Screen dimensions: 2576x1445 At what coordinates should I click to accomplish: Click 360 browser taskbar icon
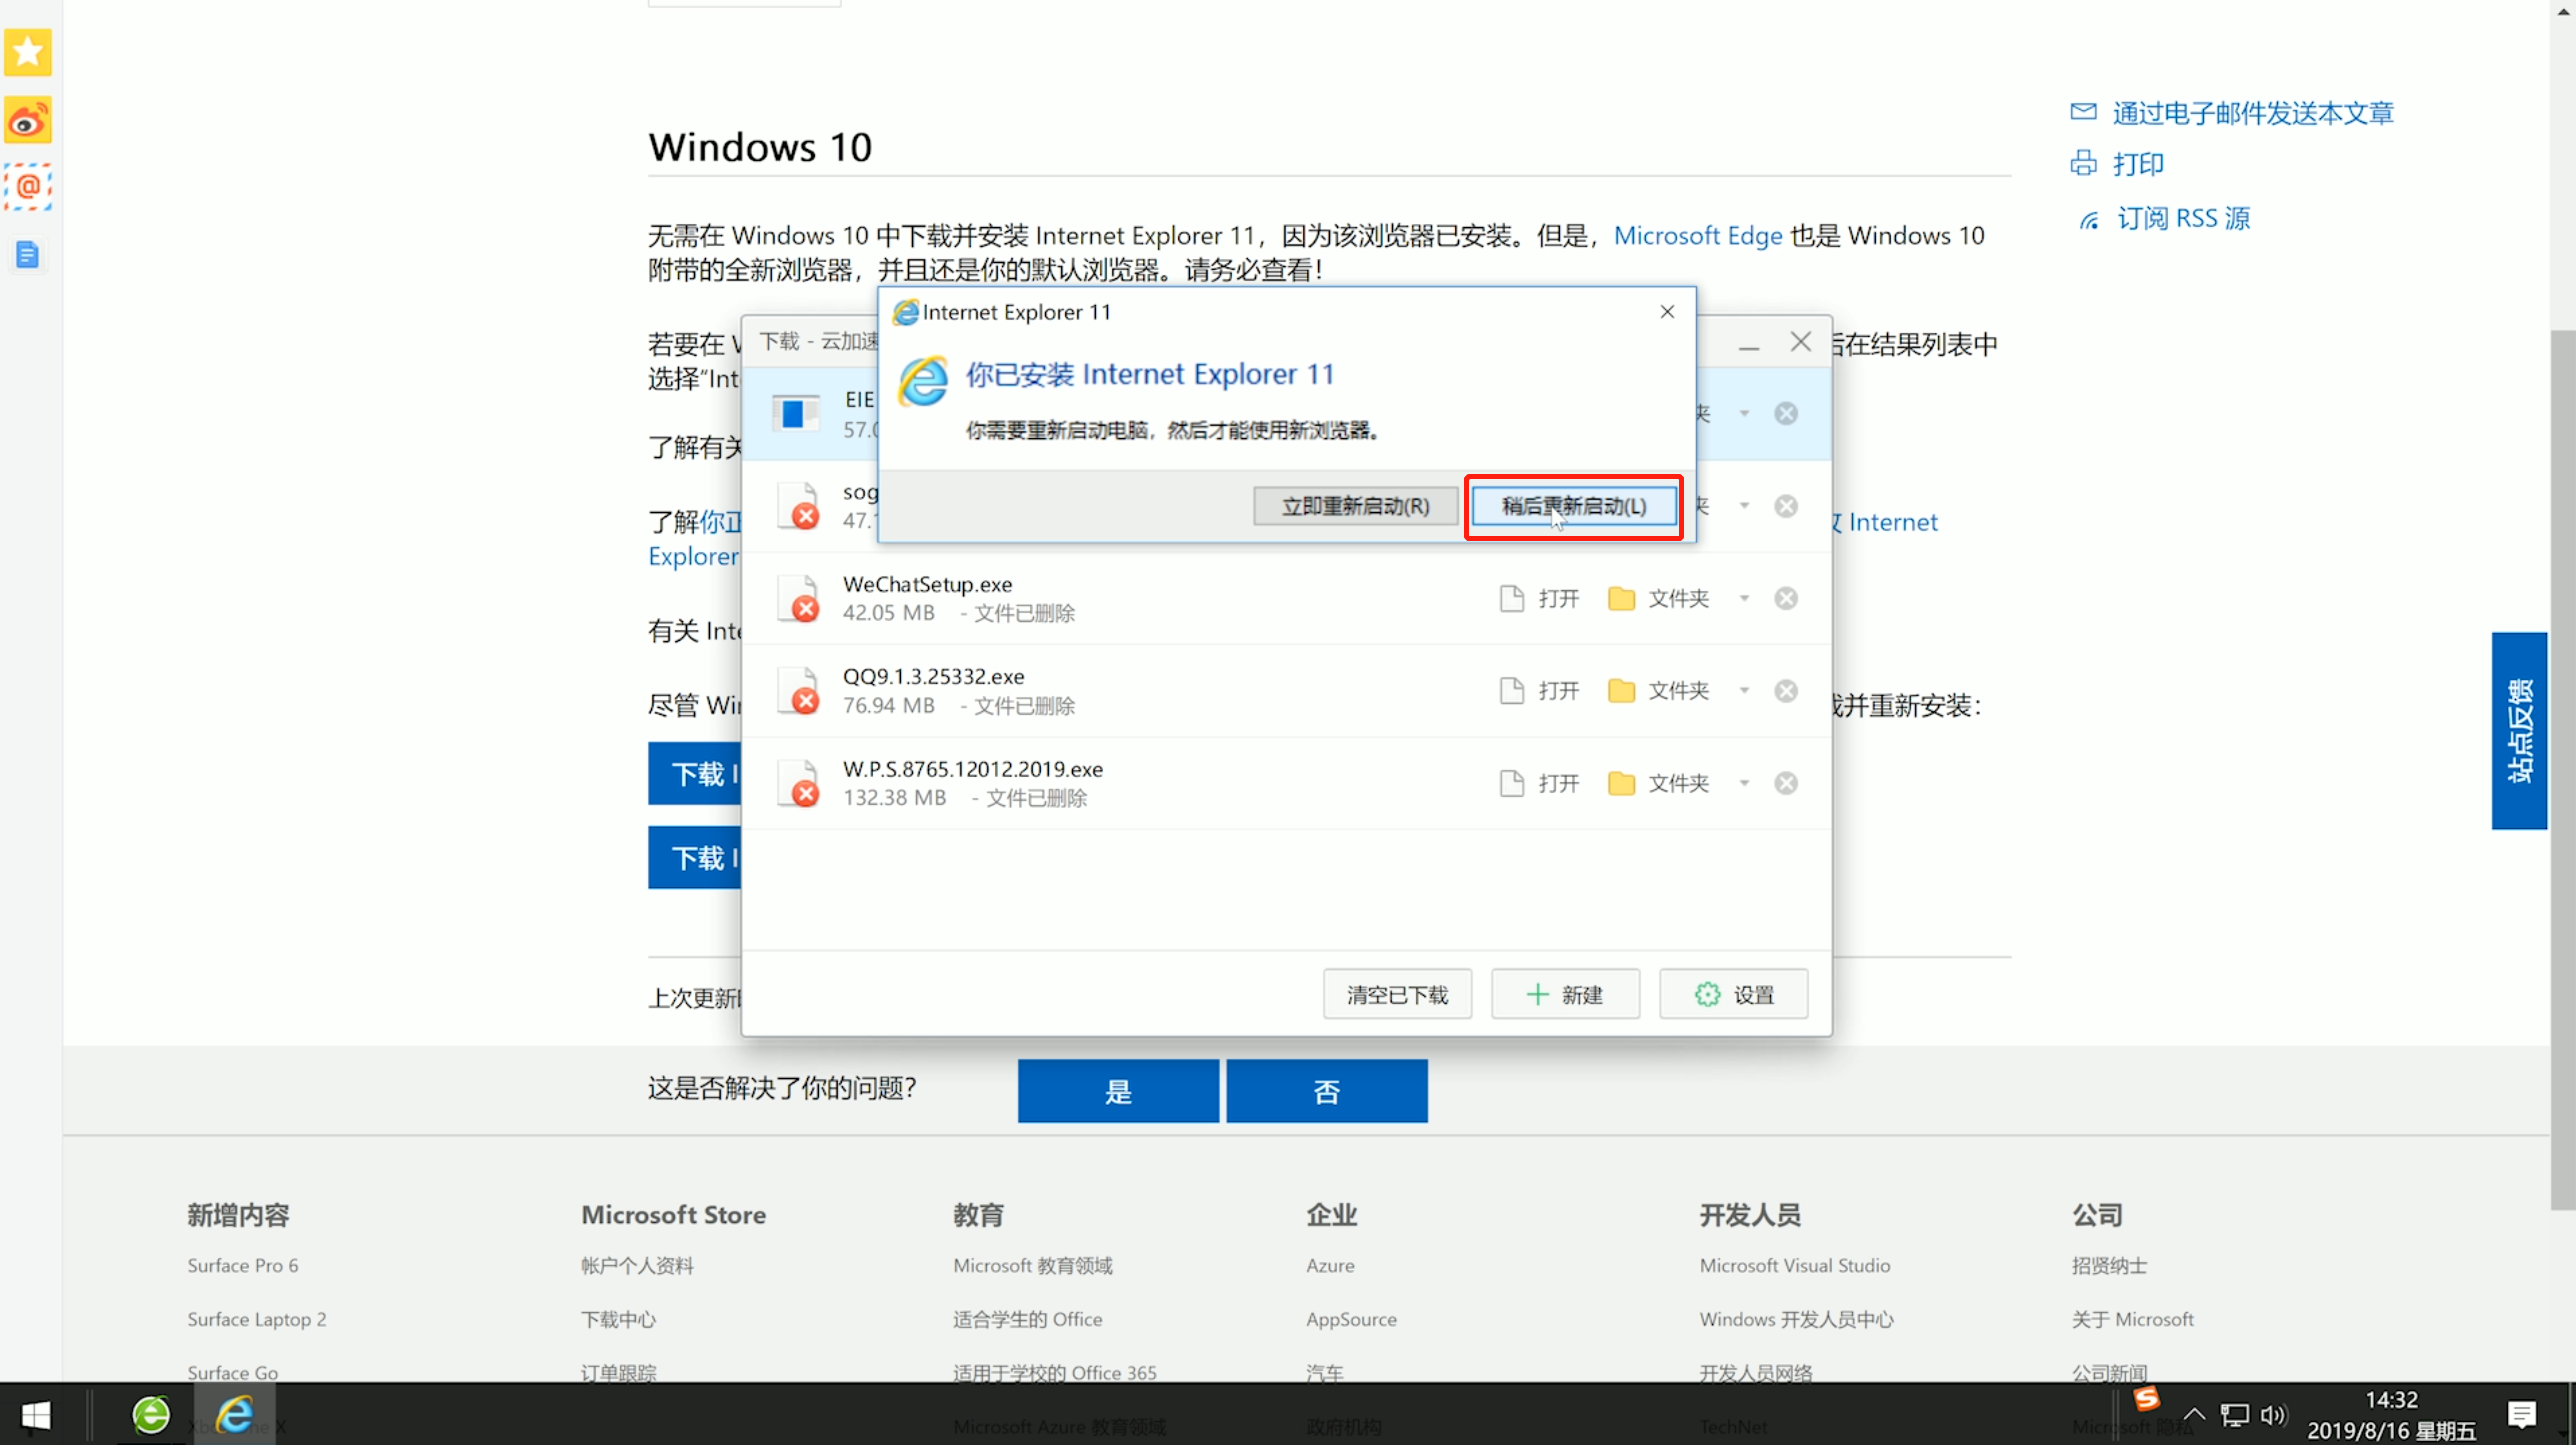click(x=151, y=1415)
